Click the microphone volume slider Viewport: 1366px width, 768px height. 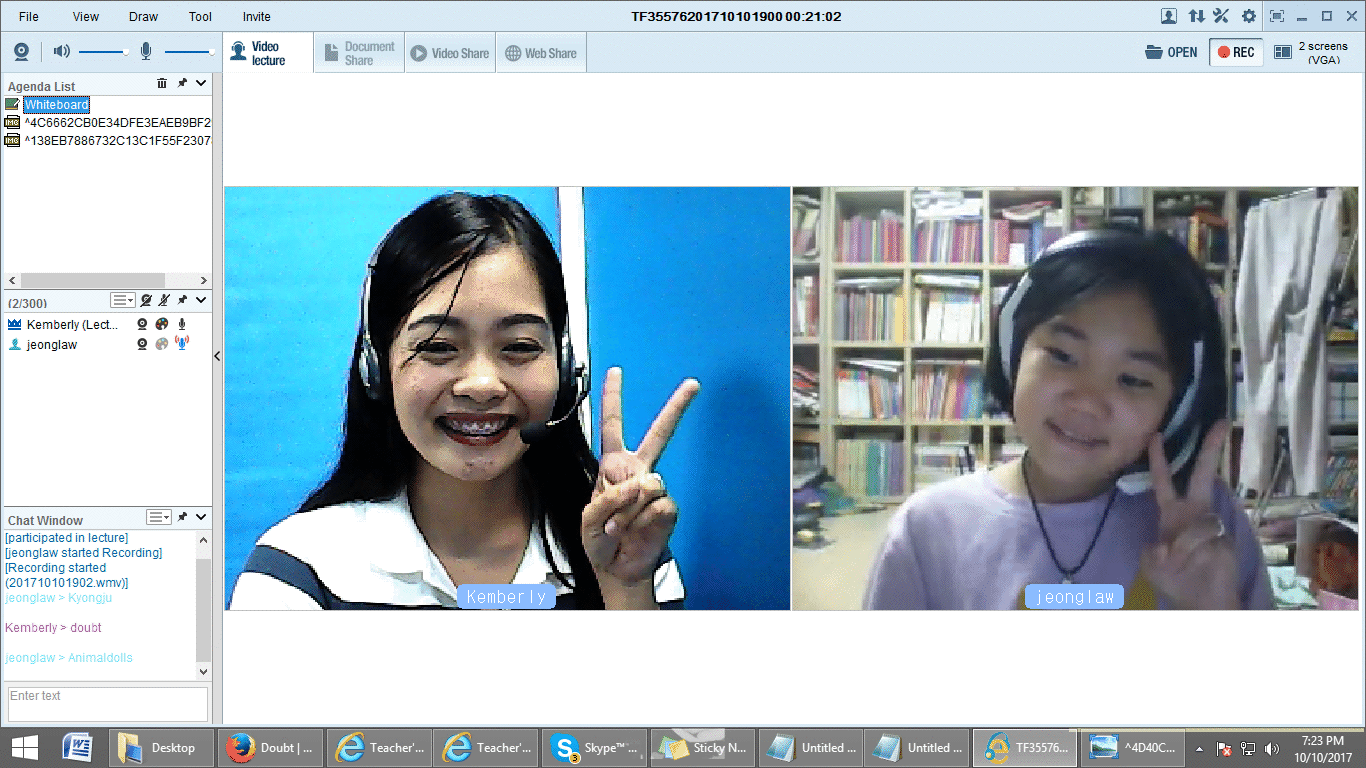[188, 51]
